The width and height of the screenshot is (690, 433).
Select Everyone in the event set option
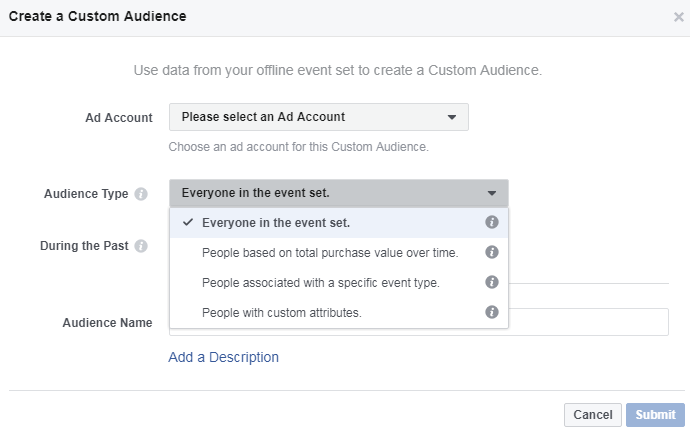click(275, 222)
